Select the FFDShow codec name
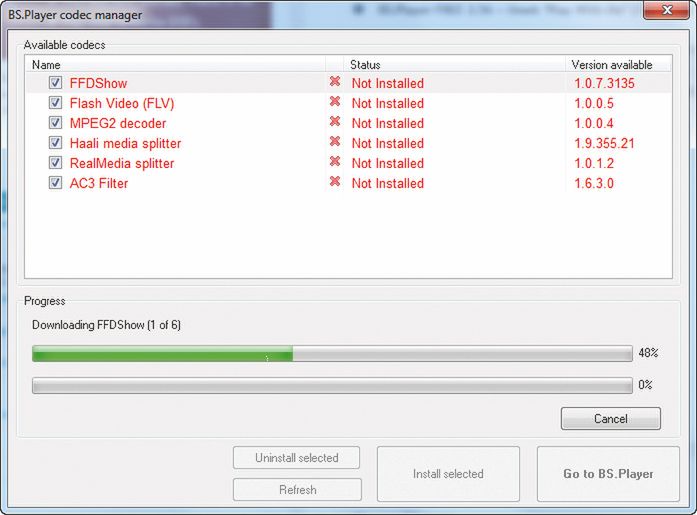The image size is (697, 515). click(98, 83)
